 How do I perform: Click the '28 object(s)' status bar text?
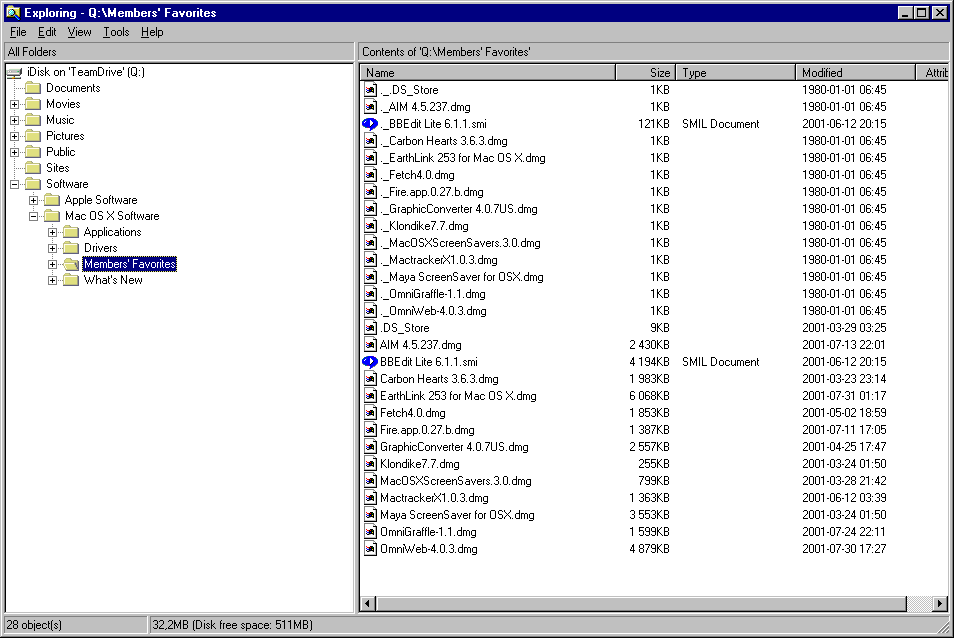coord(34,625)
